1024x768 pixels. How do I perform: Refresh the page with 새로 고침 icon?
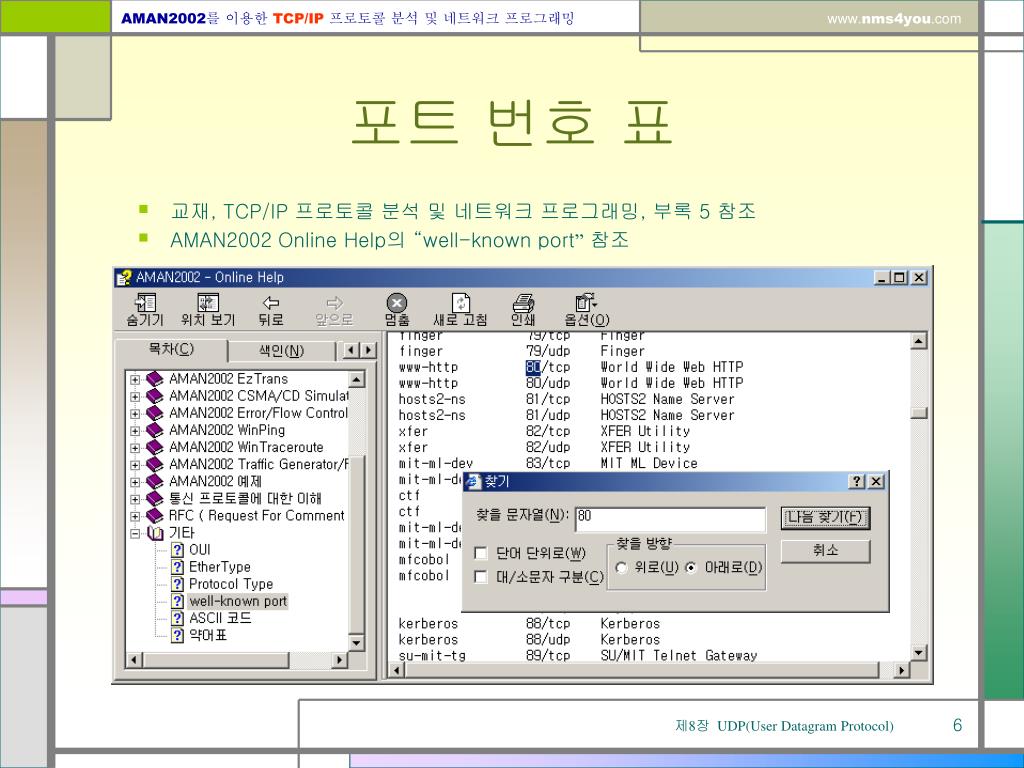pos(460,303)
